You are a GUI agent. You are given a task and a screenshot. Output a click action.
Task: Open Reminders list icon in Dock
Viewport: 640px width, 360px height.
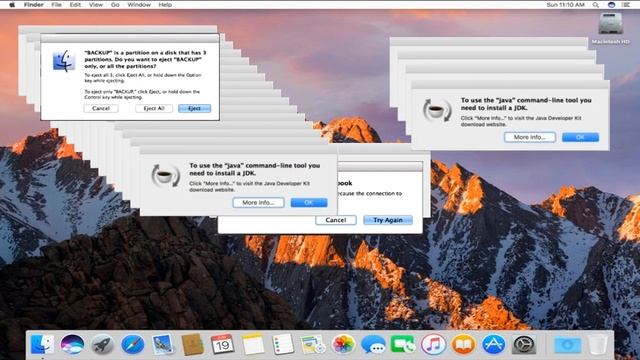coord(283,344)
